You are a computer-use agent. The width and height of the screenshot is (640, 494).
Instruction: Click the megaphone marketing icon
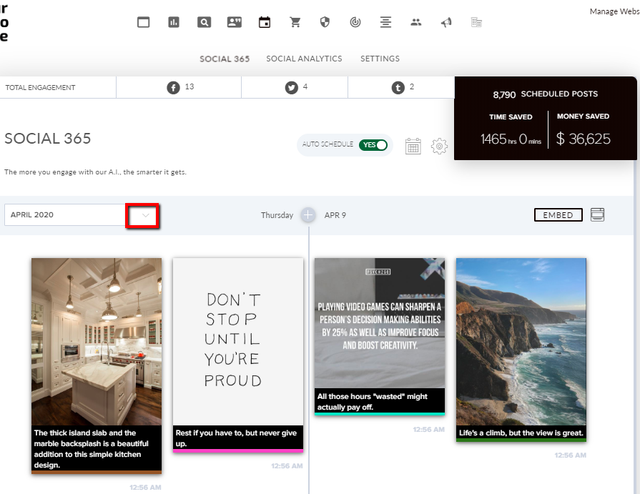click(446, 22)
